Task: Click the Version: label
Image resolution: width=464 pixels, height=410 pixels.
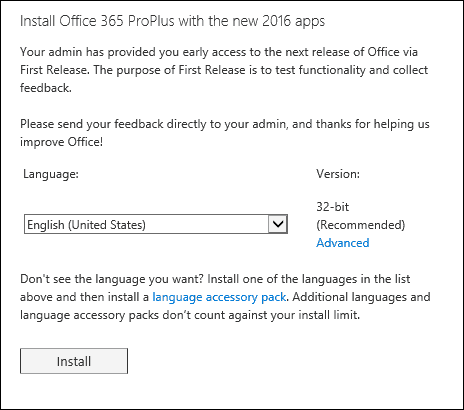Action: 338,174
